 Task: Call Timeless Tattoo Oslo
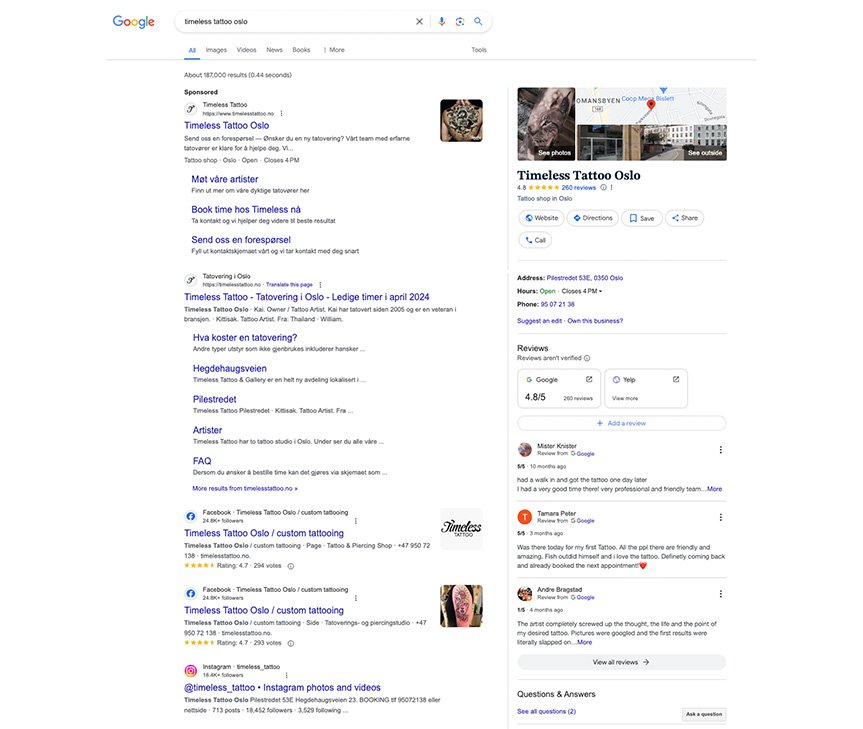tap(535, 240)
